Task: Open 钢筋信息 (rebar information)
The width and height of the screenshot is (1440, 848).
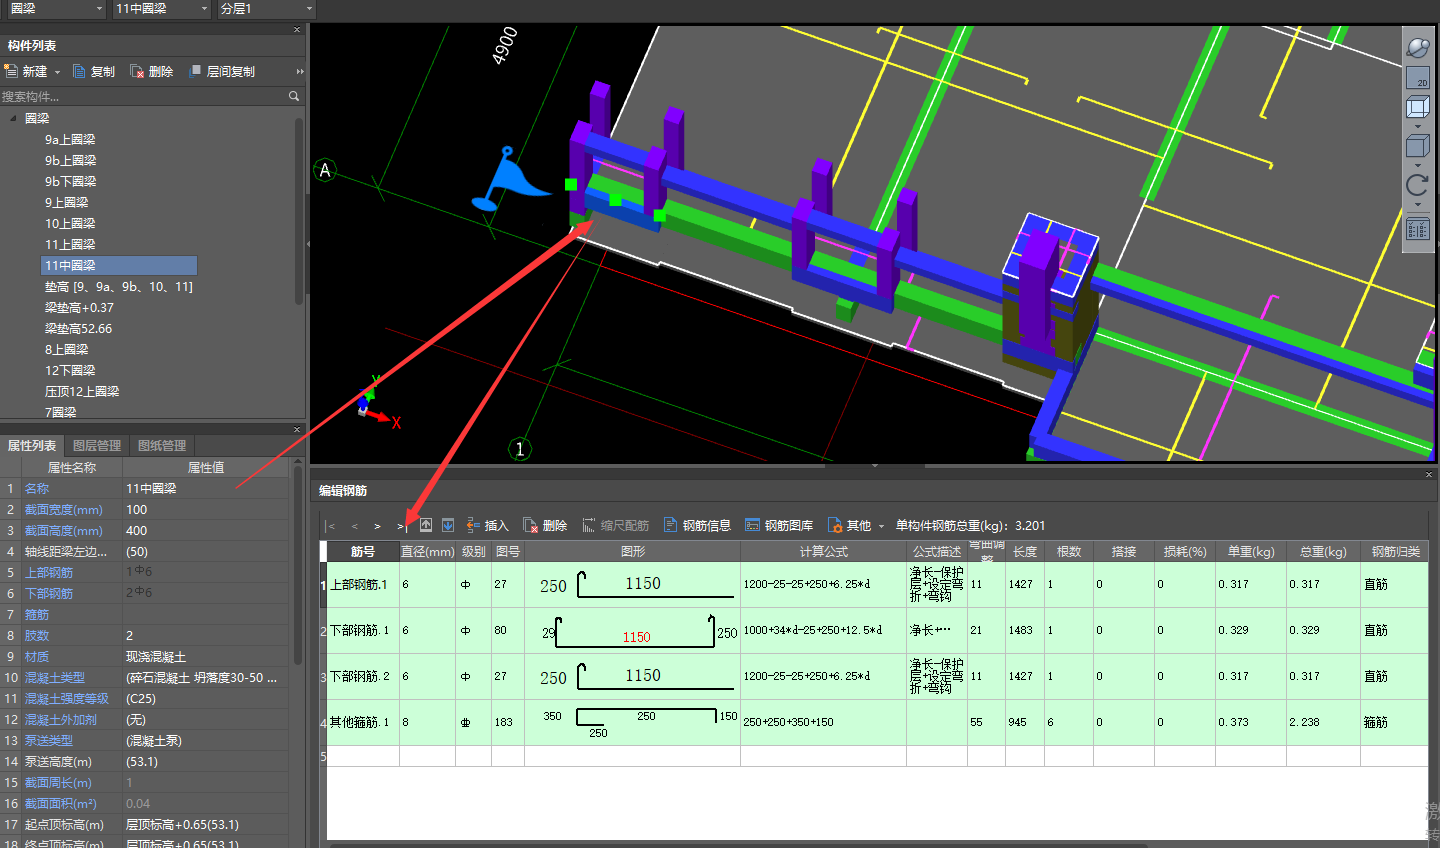Action: click(697, 525)
